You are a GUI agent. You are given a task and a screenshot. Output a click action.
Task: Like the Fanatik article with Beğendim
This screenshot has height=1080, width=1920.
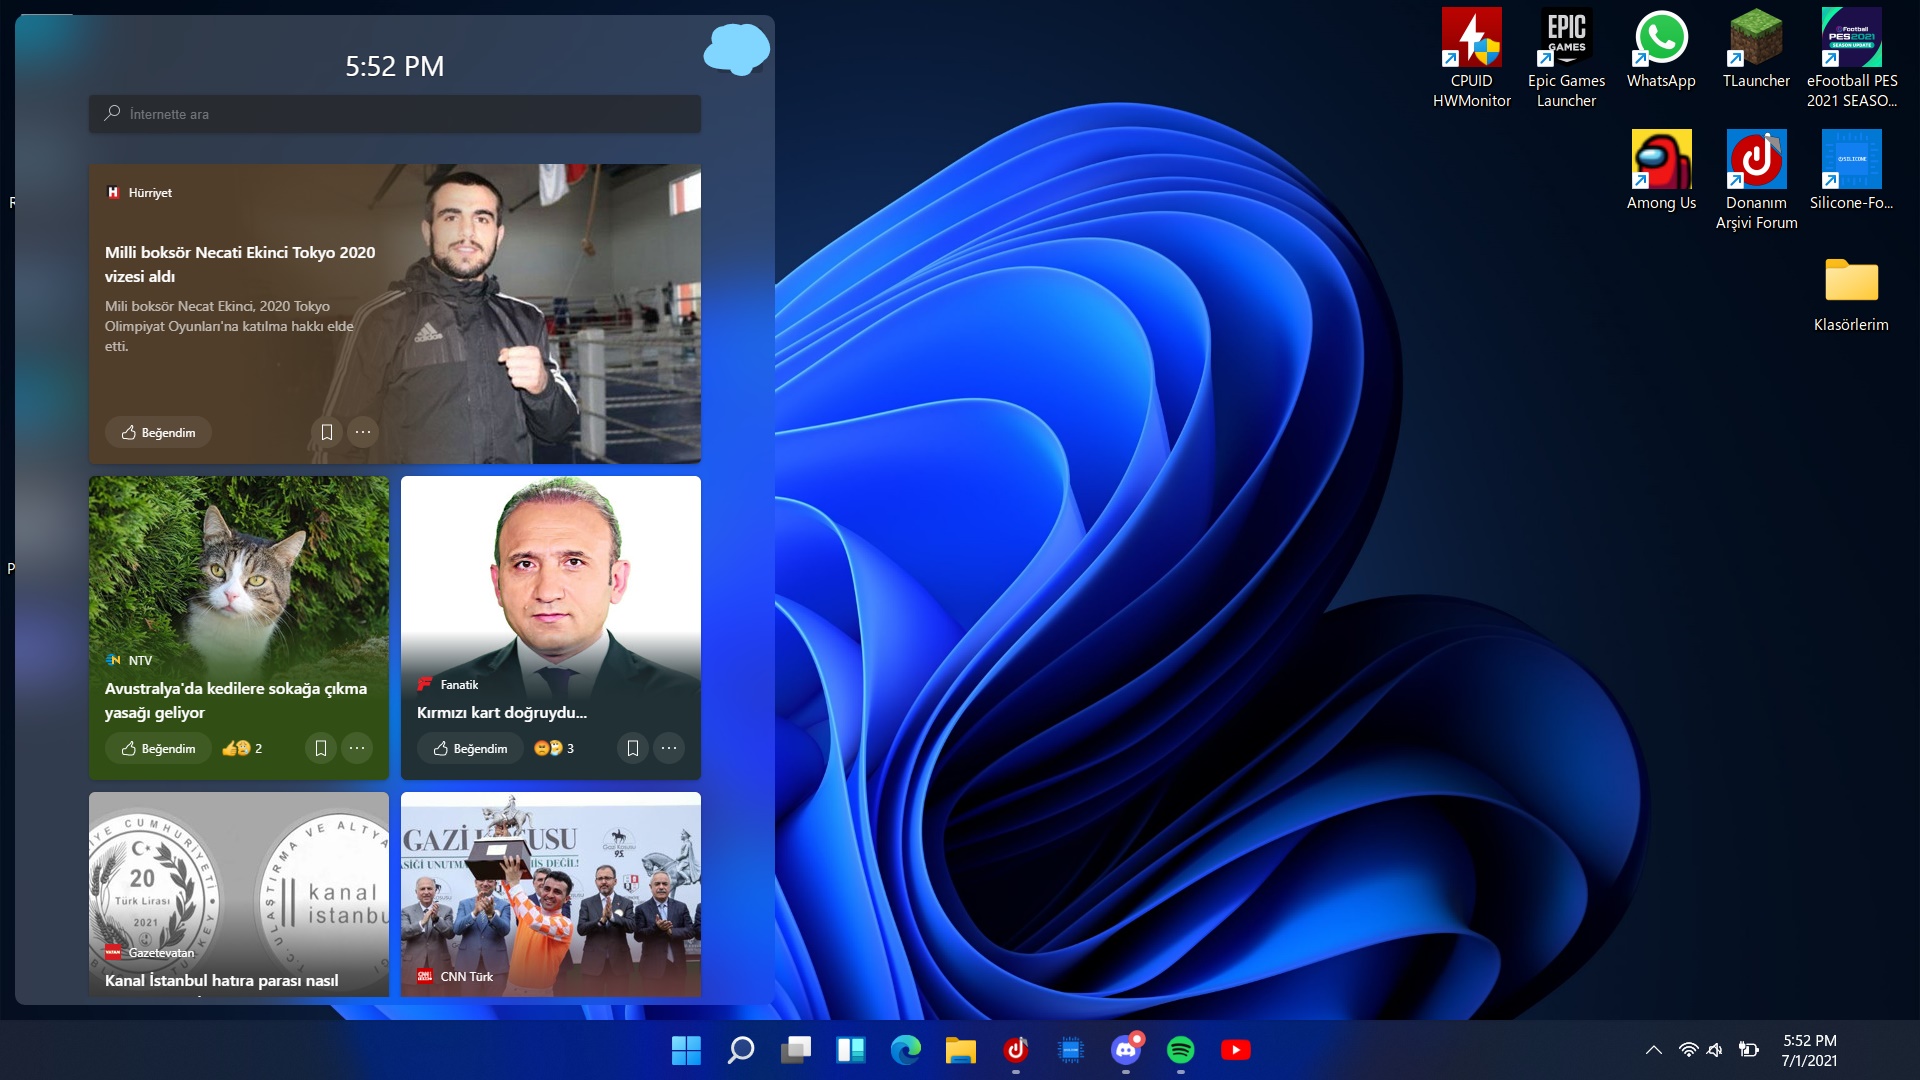(471, 748)
